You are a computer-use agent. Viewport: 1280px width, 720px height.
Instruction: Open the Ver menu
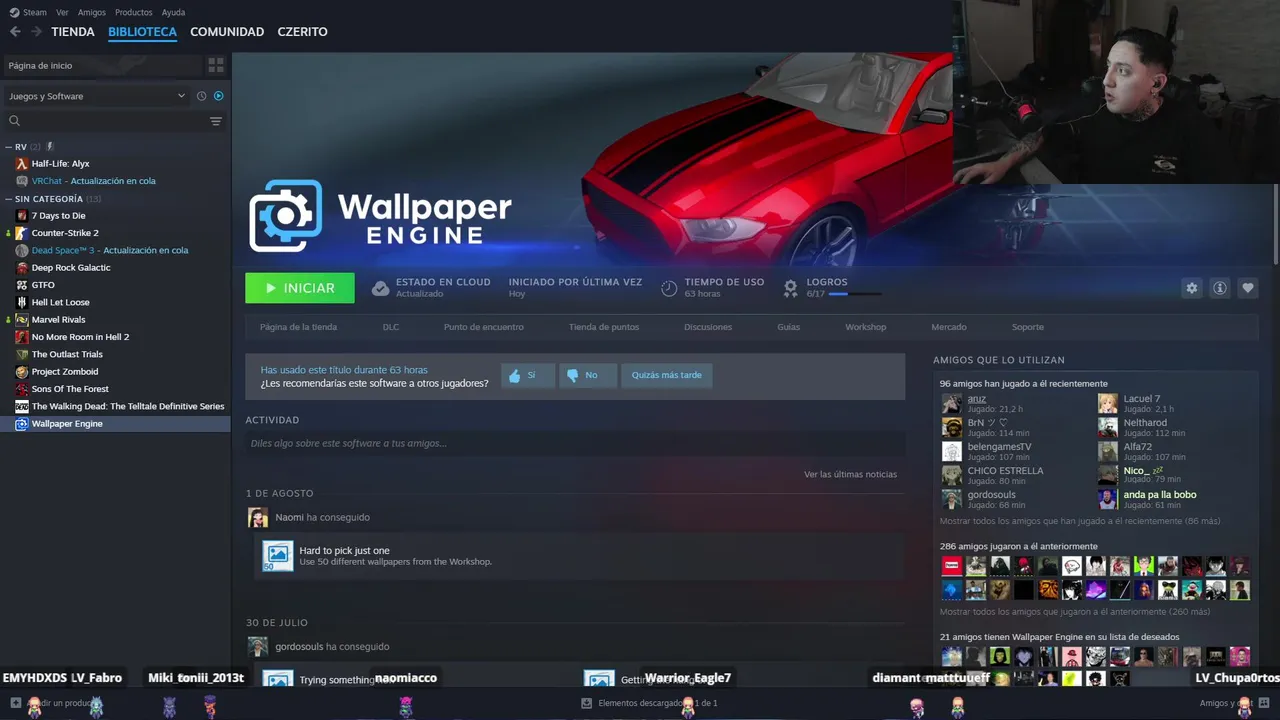pyautogui.click(x=62, y=12)
